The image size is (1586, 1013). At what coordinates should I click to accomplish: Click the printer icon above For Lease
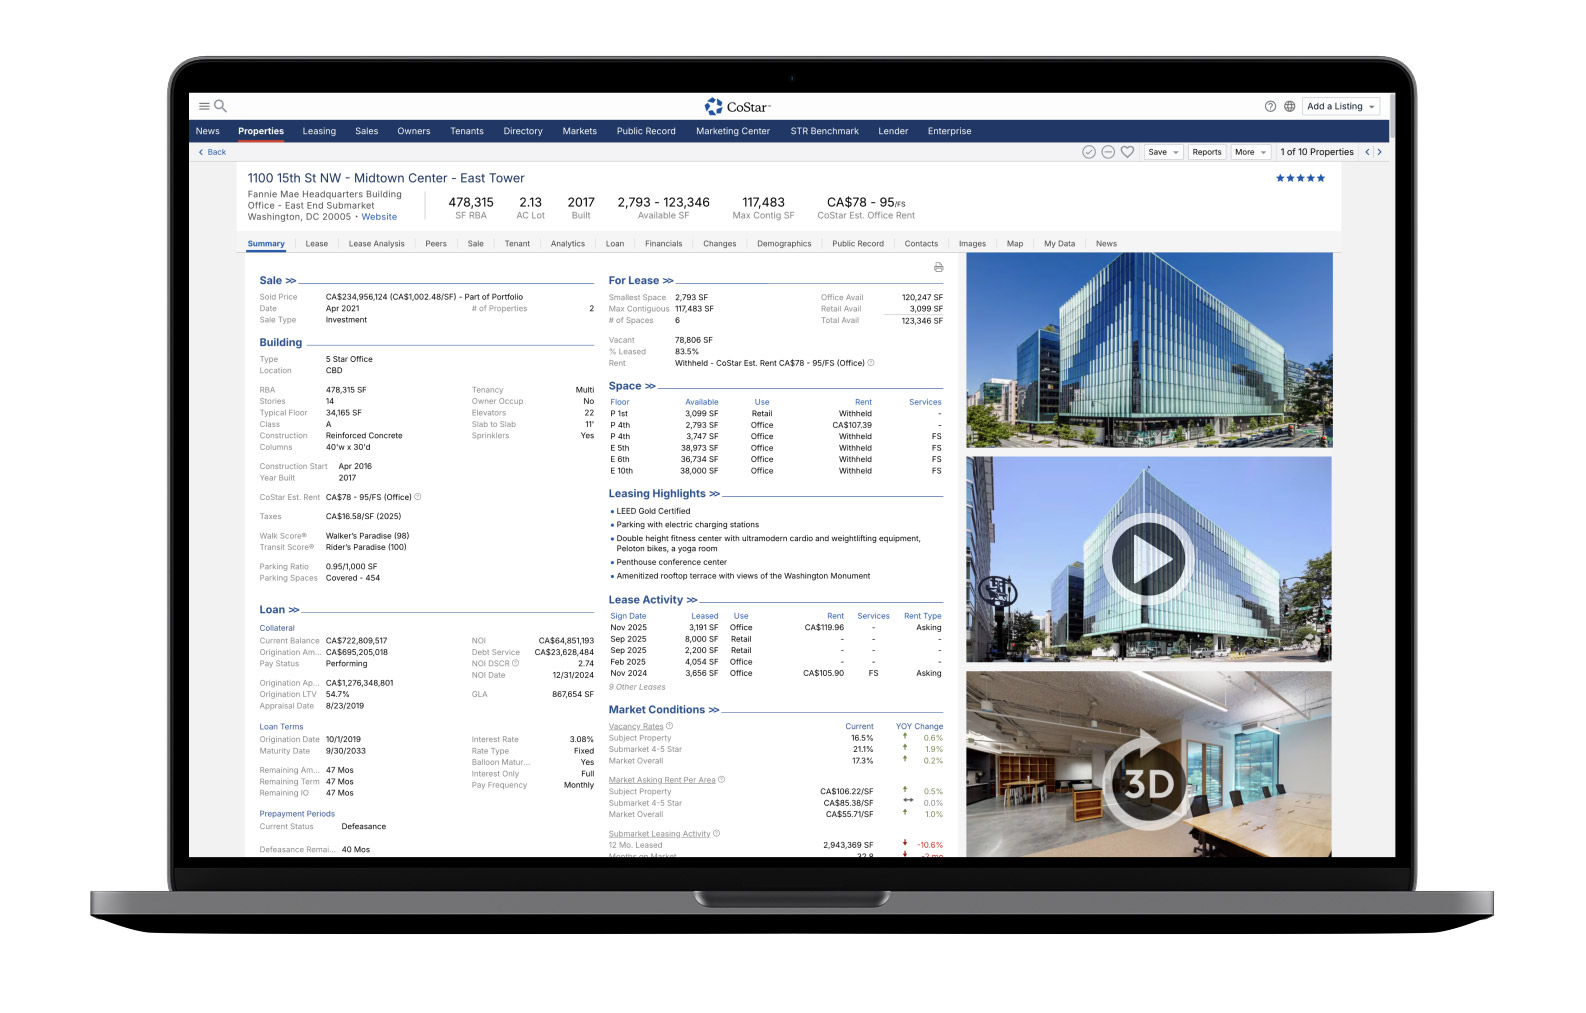(x=938, y=267)
